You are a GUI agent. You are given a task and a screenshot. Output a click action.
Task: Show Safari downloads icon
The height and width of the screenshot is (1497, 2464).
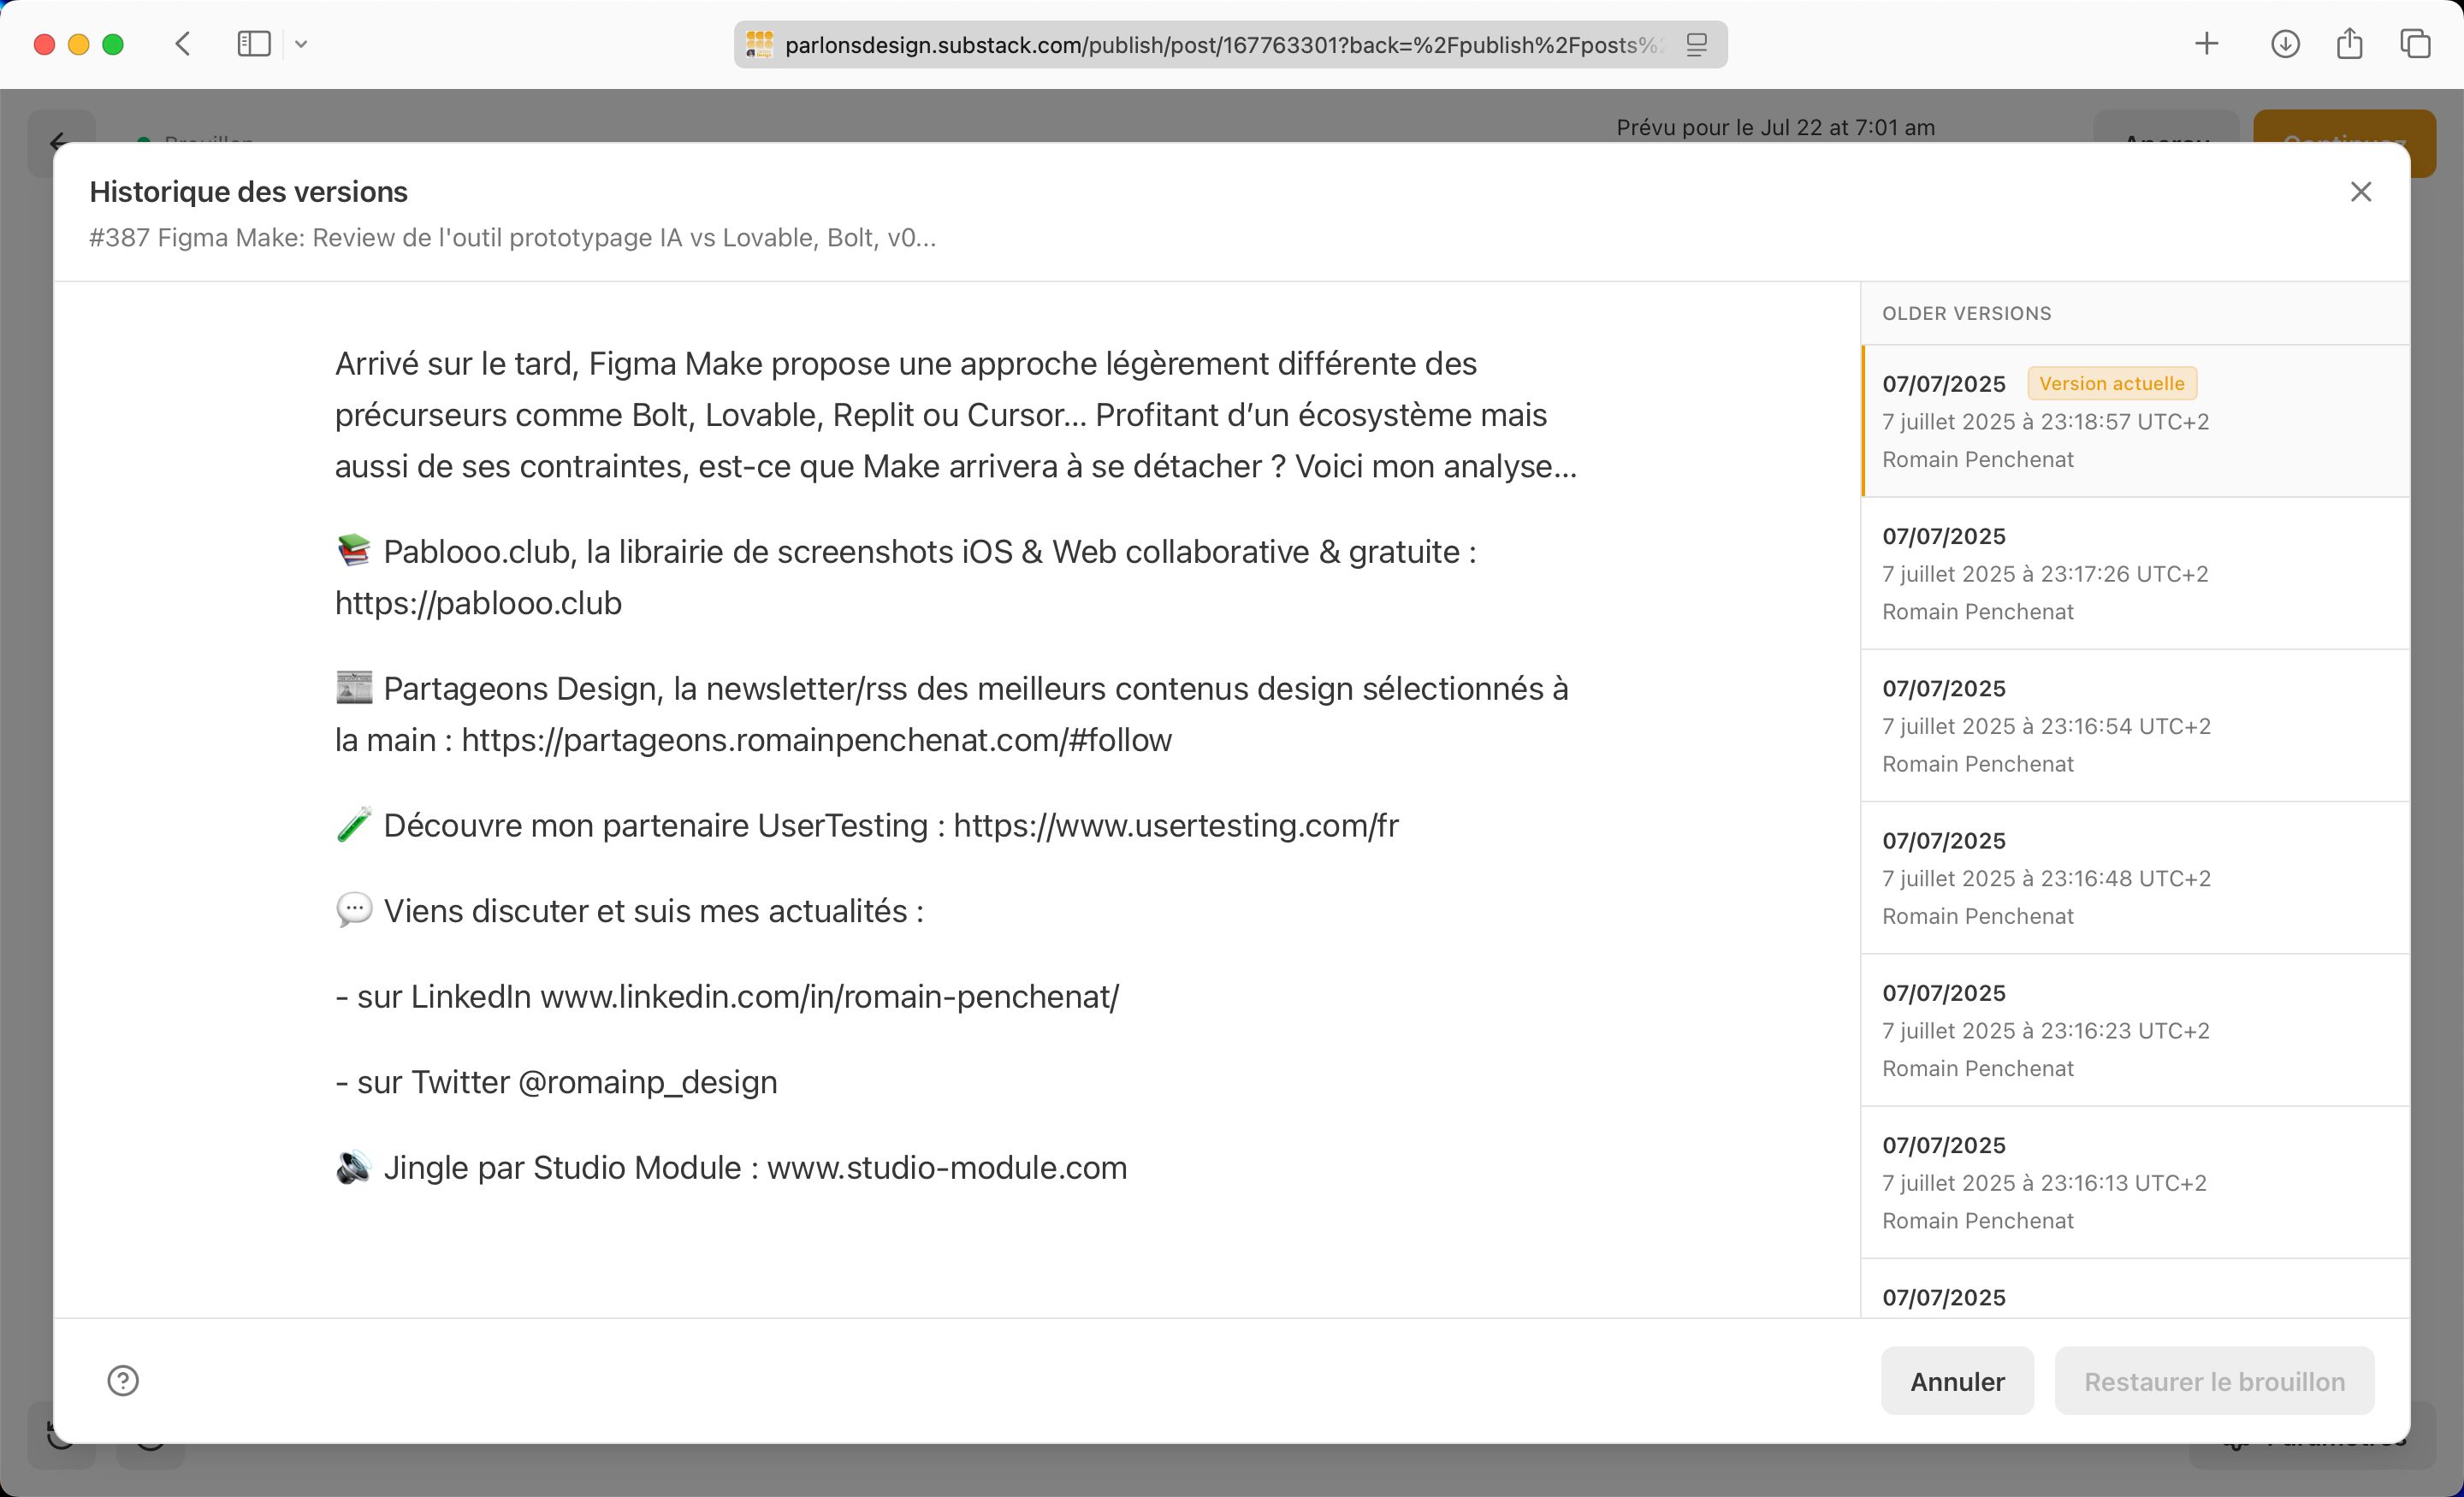click(x=2285, y=44)
